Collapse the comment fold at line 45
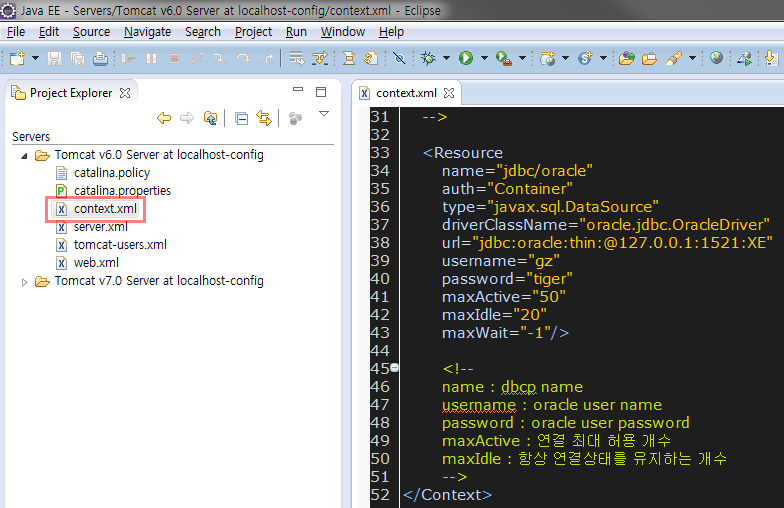This screenshot has width=784, height=508. [x=395, y=368]
